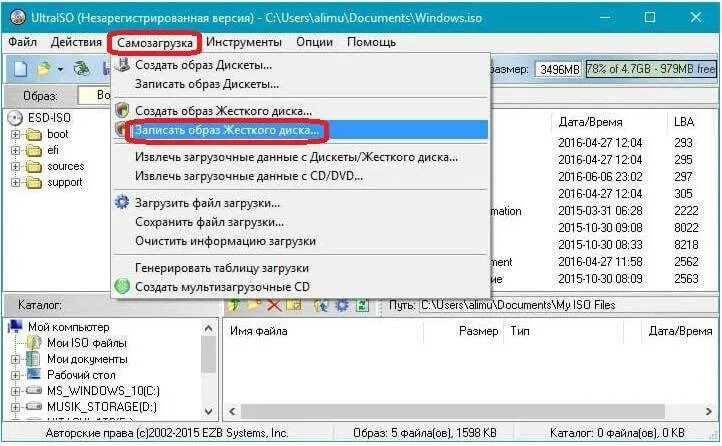722x446 pixels.
Task: Choose Сохранить файл загрузки menu item
Action: (x=301, y=222)
